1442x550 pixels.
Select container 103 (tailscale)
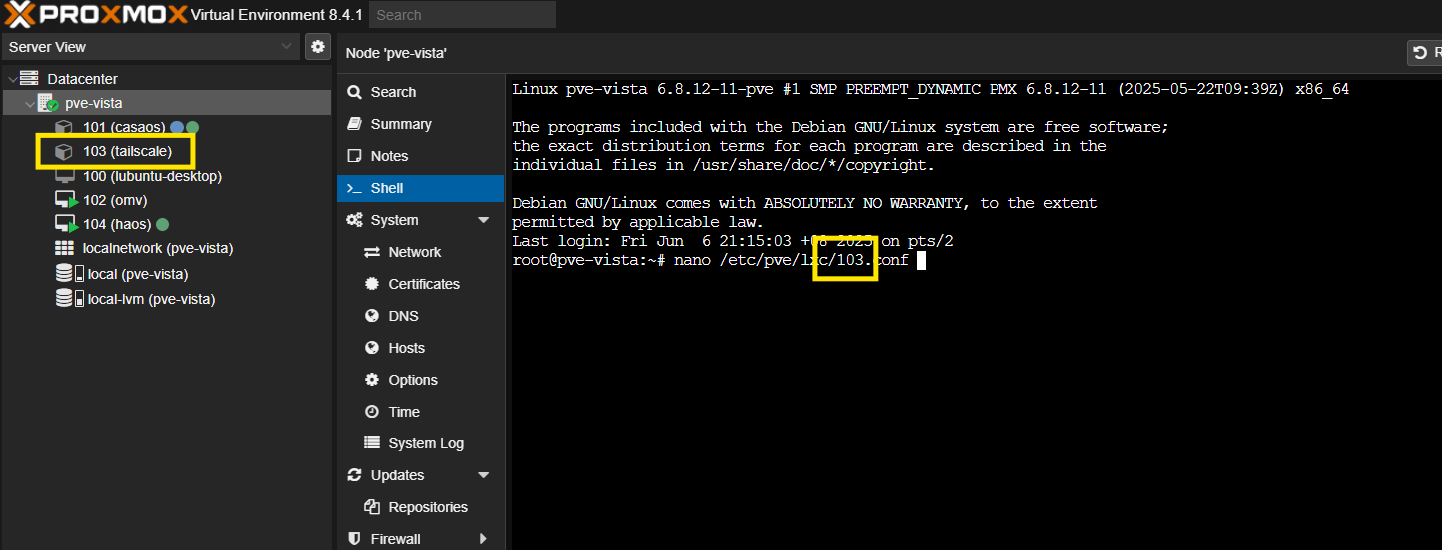(x=127, y=151)
